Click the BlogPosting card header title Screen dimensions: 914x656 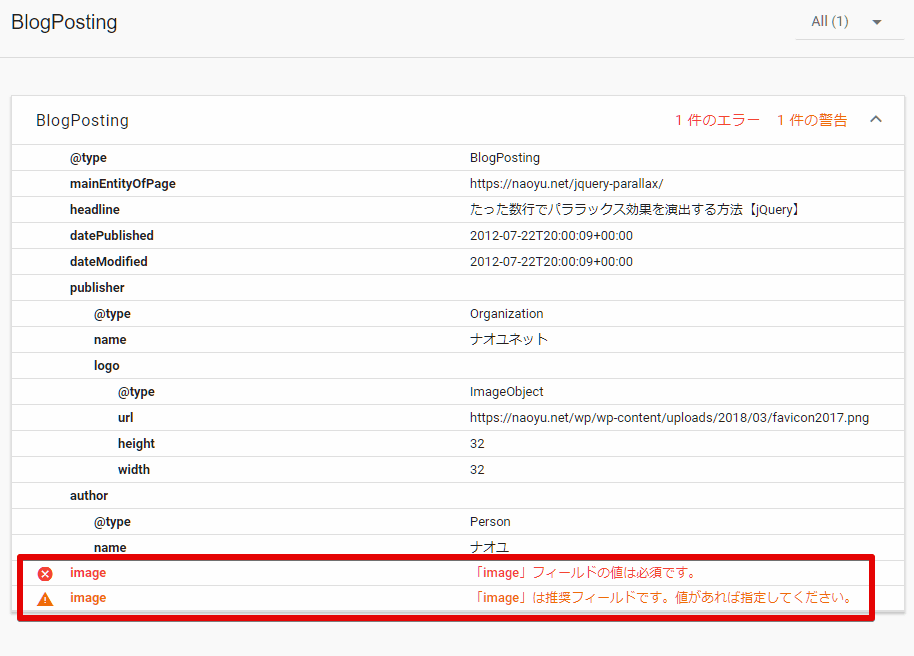(82, 120)
